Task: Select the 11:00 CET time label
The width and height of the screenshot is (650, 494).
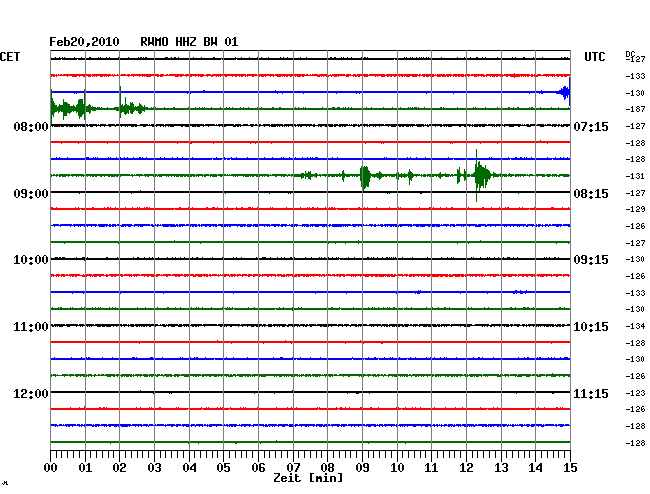Action: click(x=31, y=327)
